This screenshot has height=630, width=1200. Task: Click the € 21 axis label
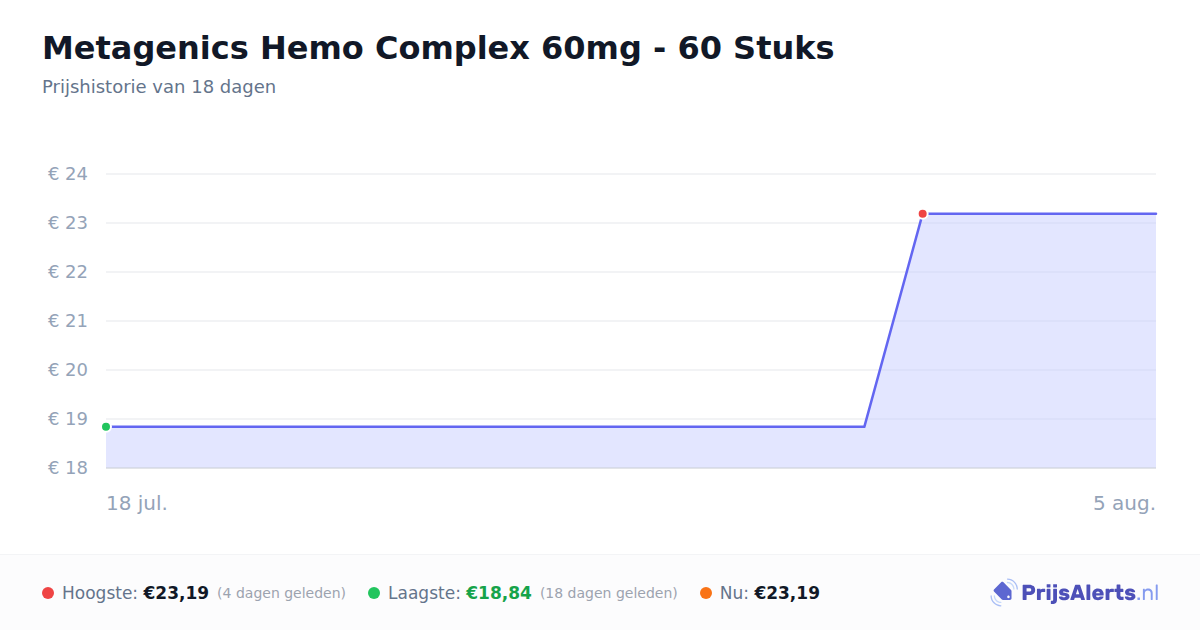click(68, 321)
